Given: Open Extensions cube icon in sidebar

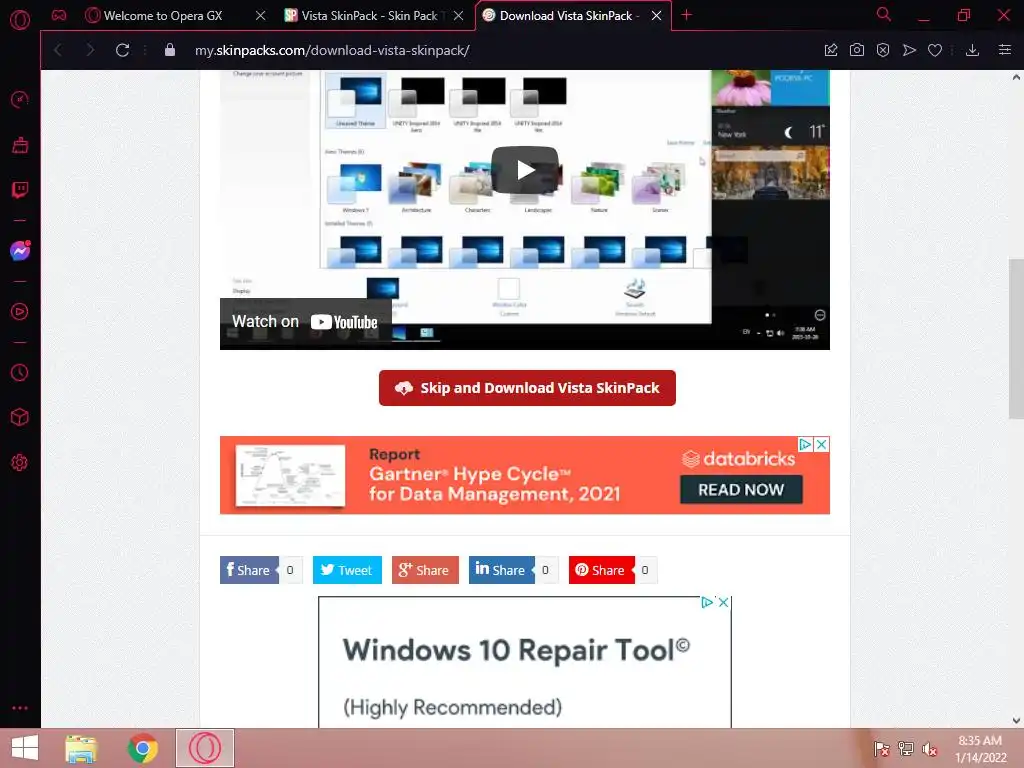Looking at the screenshot, I should (20, 417).
